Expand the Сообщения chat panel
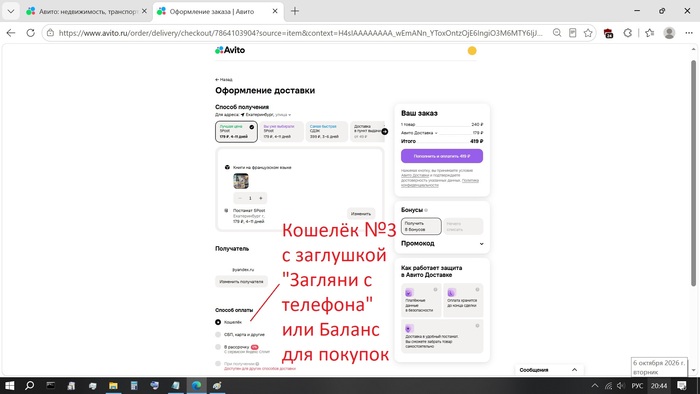 point(549,370)
